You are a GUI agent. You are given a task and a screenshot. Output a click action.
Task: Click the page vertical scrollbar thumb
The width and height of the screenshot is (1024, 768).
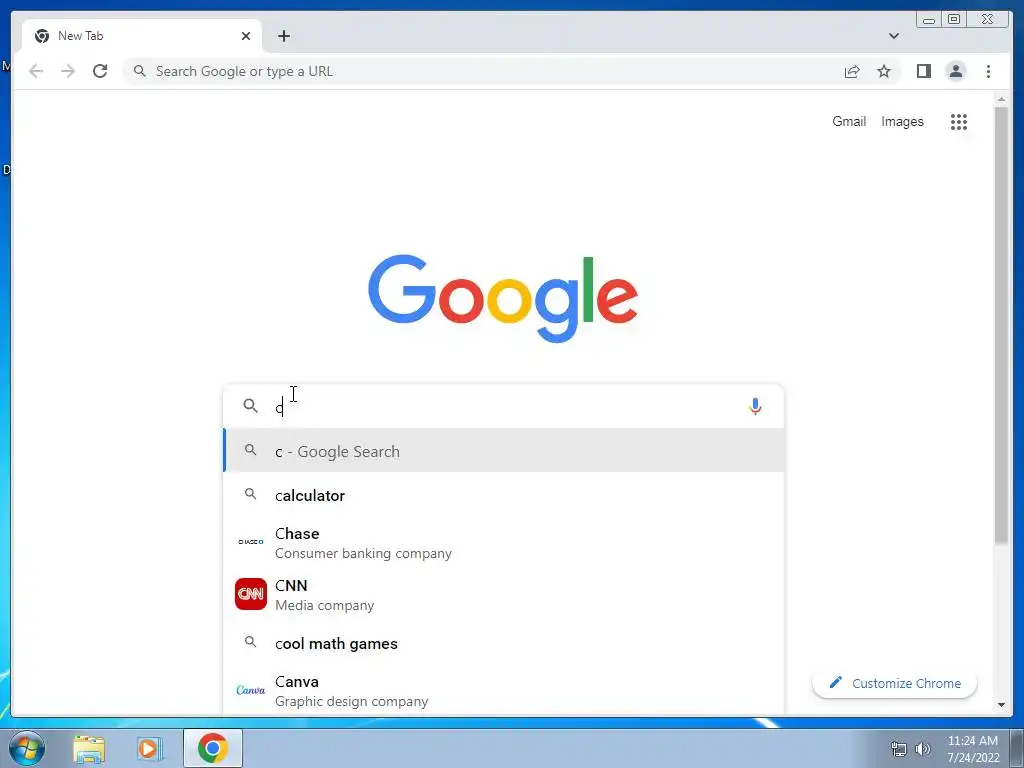[x=1001, y=324]
